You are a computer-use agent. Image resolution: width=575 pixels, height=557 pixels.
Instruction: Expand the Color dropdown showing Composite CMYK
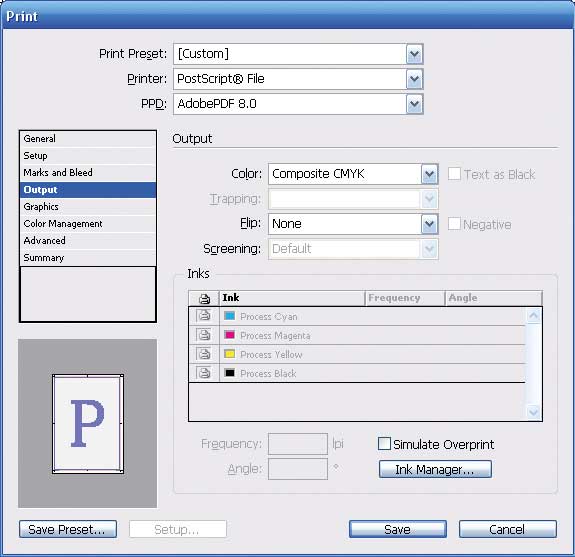pyautogui.click(x=429, y=174)
